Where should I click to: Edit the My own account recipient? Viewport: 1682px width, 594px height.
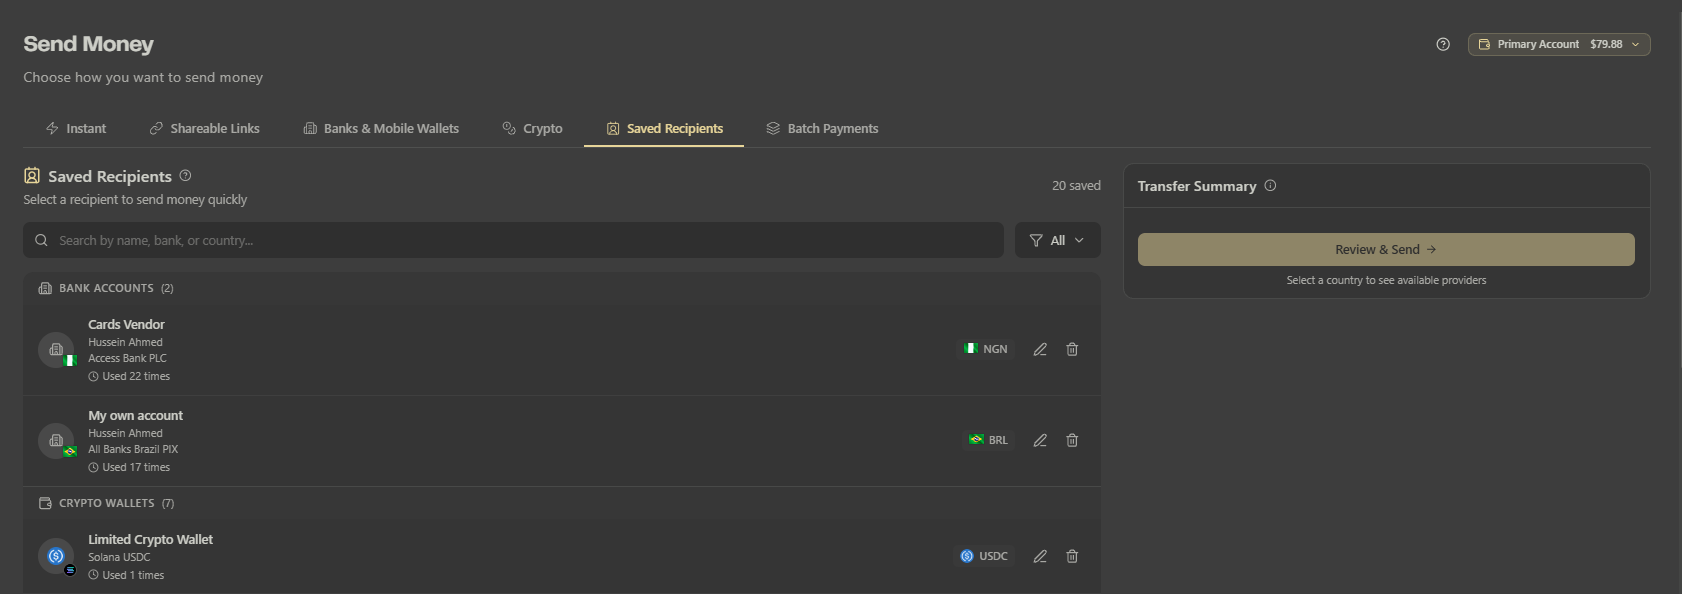(1040, 440)
